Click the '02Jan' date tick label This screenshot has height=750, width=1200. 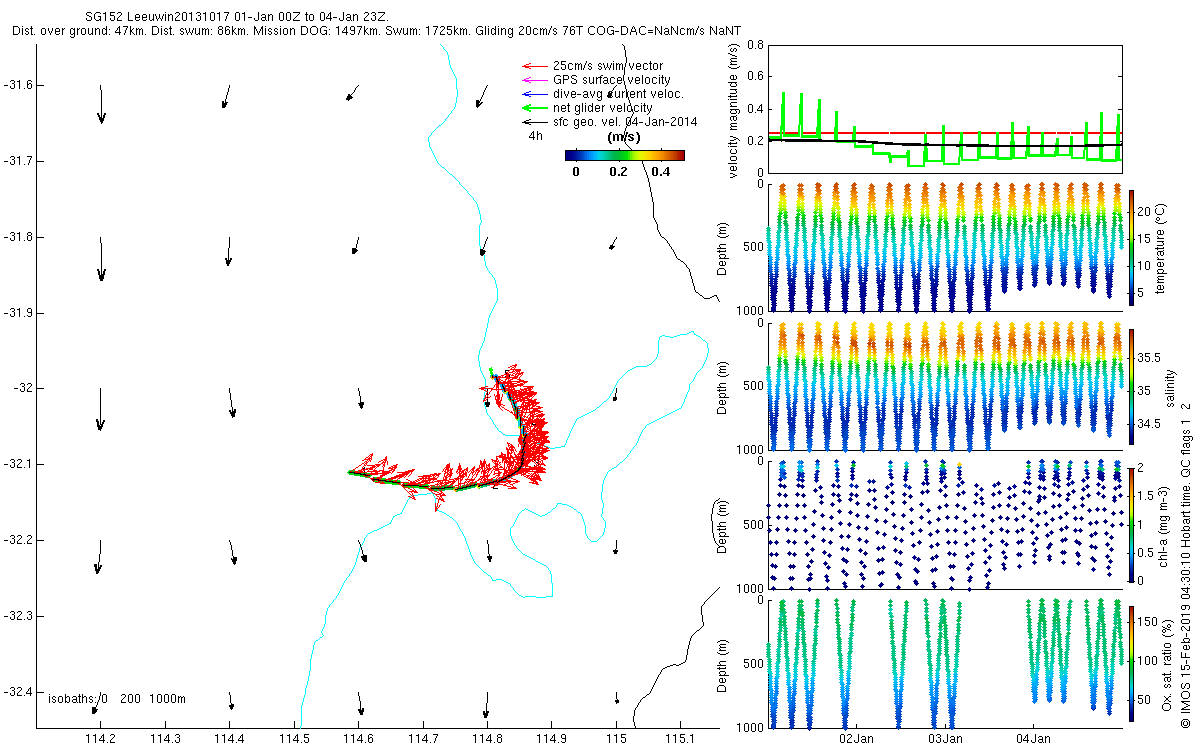click(x=857, y=738)
